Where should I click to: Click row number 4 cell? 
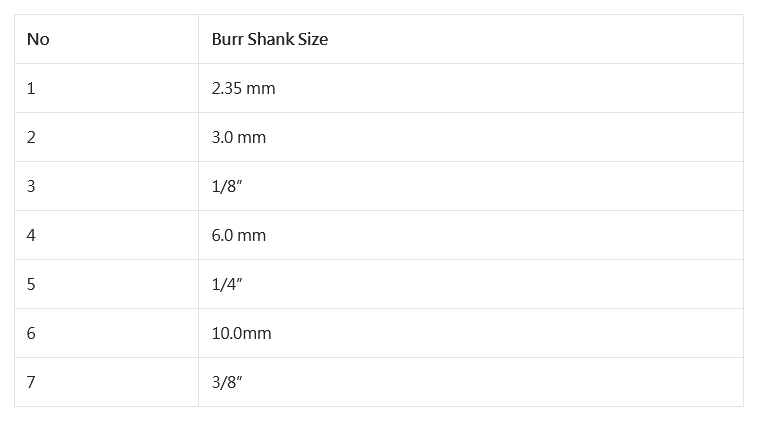[106, 235]
